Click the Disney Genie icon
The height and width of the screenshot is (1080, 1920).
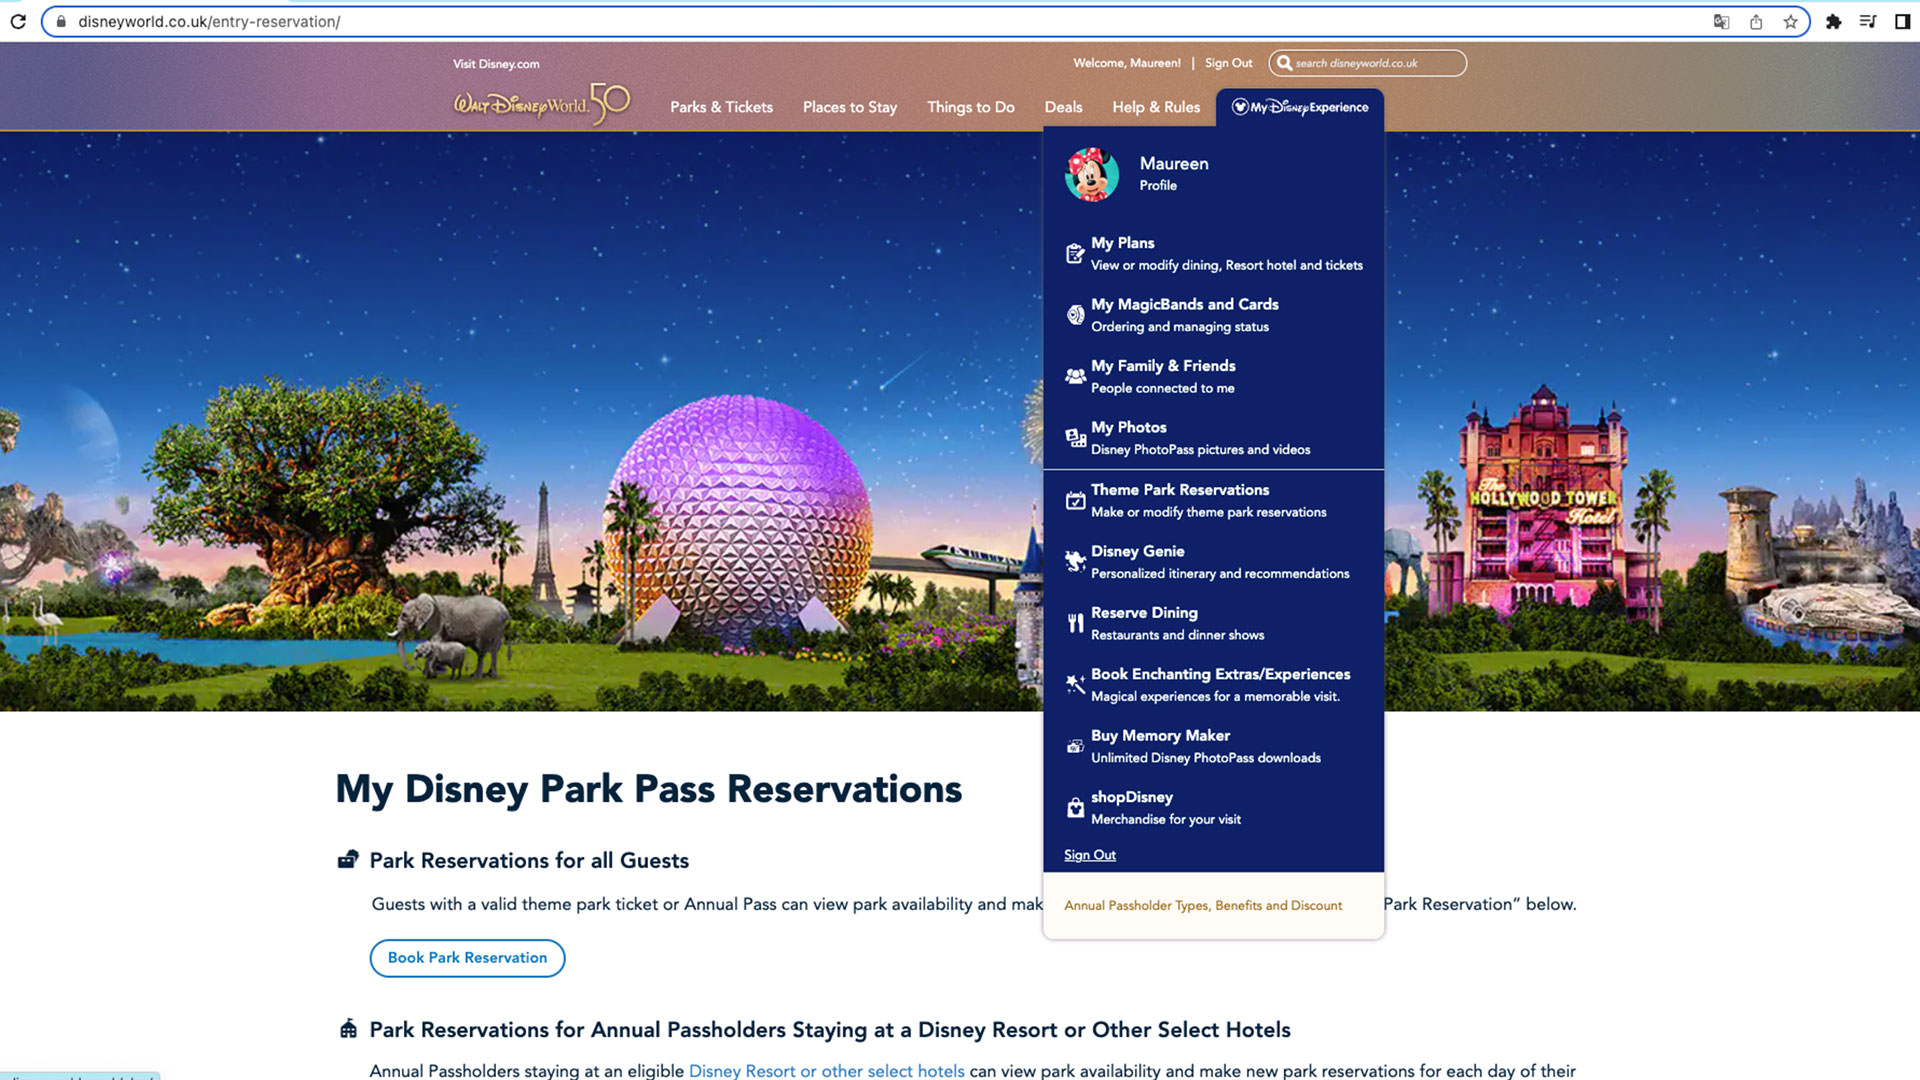pyautogui.click(x=1075, y=562)
